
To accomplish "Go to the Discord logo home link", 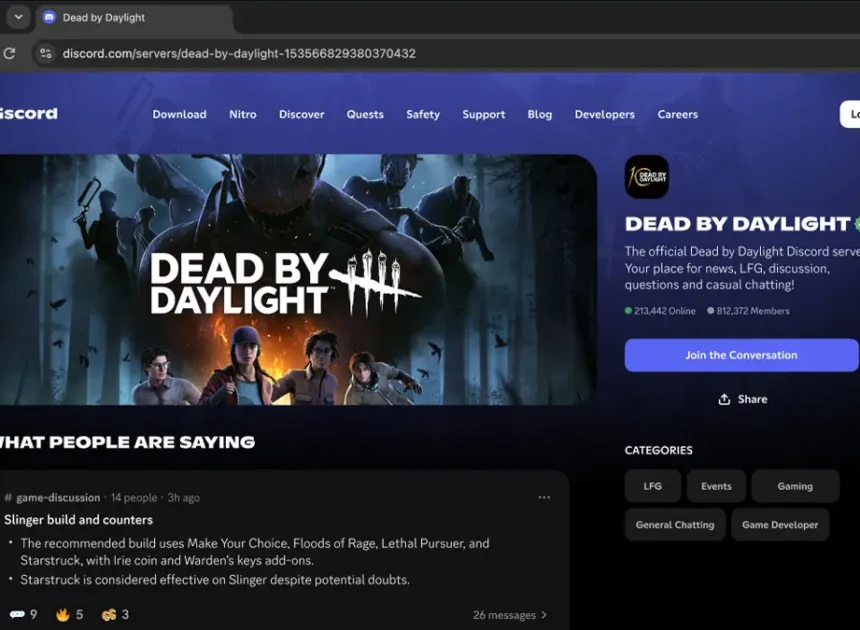I will 29,113.
